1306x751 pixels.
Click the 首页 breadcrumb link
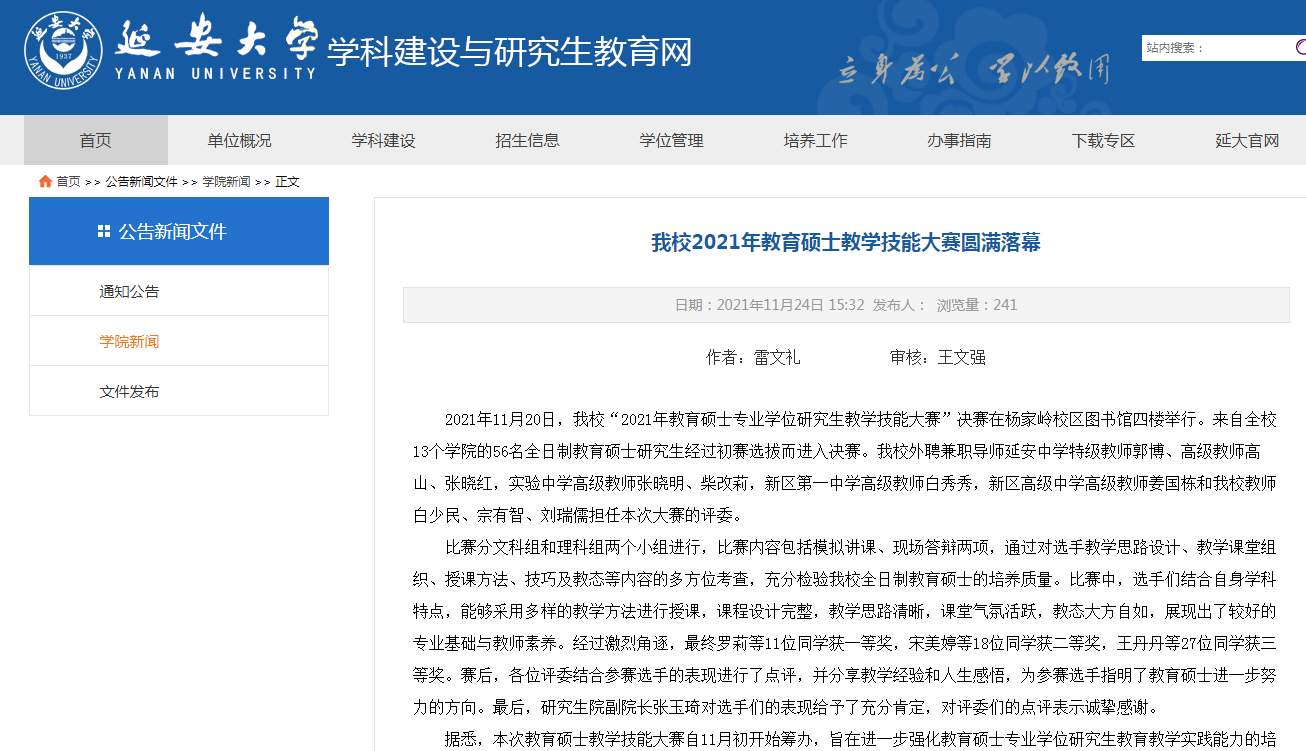coord(68,181)
